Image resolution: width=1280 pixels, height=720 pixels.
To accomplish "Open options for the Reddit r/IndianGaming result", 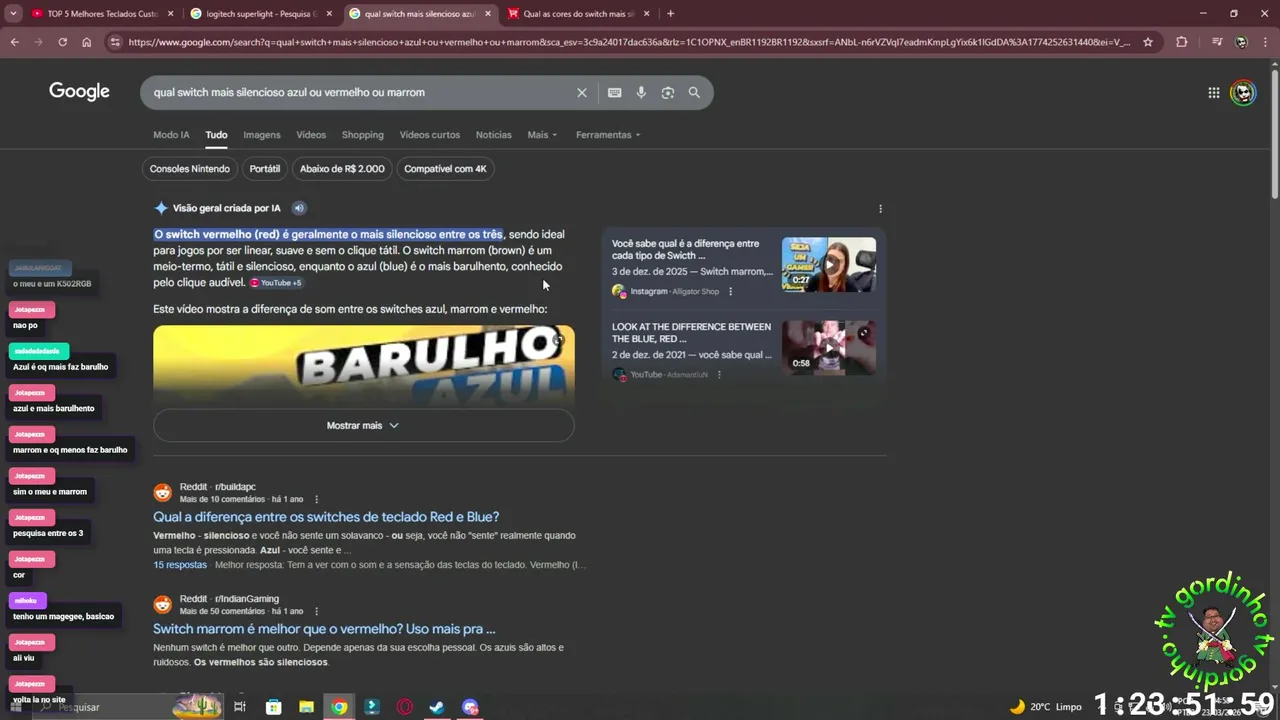I will point(317,611).
